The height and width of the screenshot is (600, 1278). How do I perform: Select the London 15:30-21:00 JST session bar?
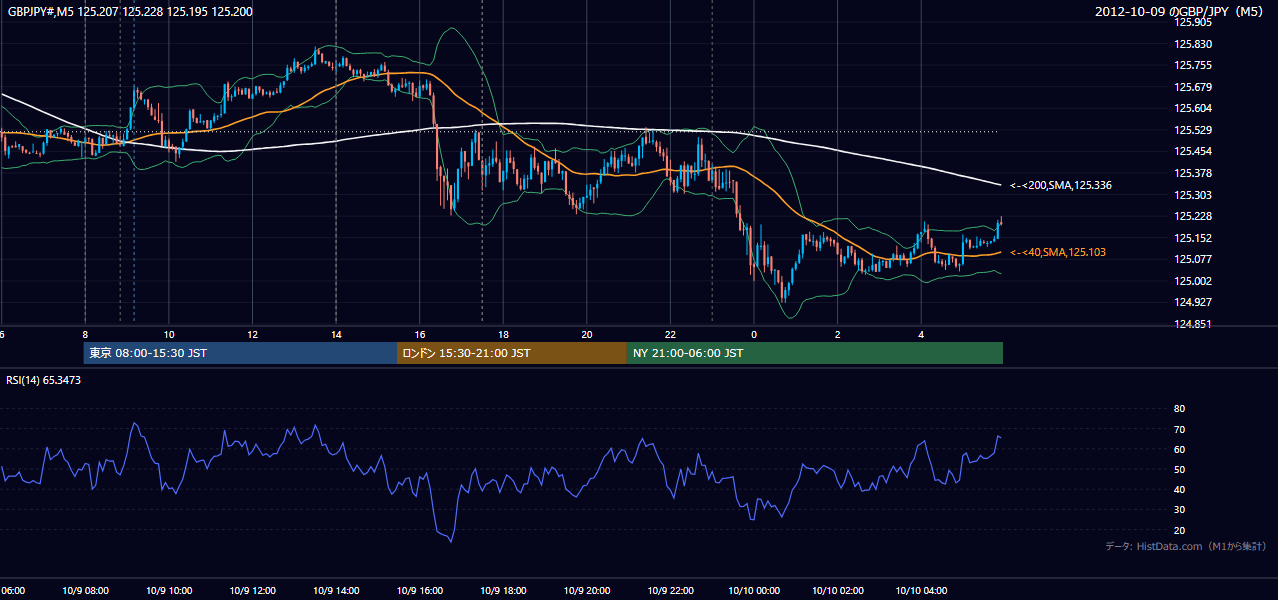(512, 353)
